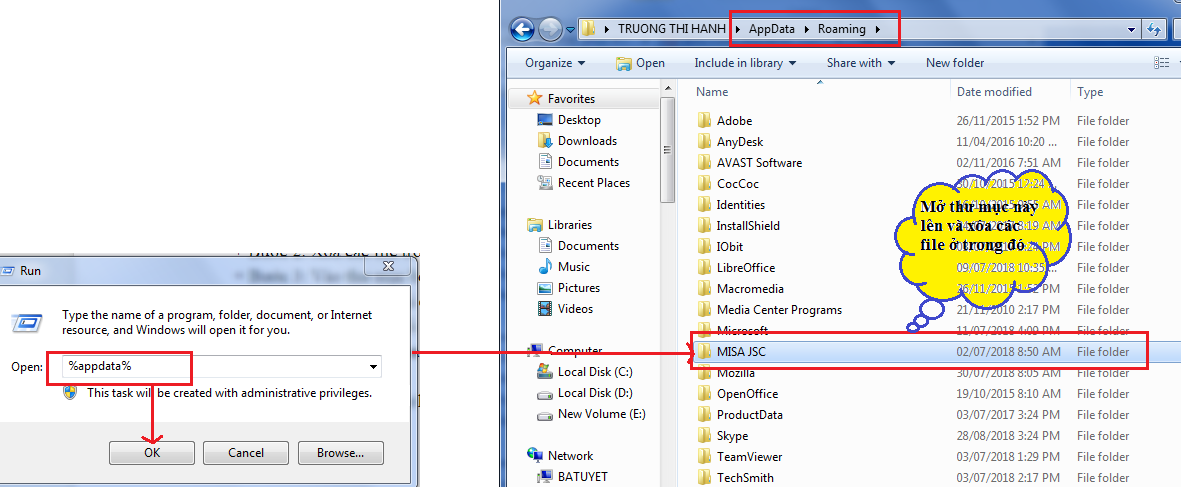
Task: Select the Media Center Programs folder icon
Action: [704, 310]
